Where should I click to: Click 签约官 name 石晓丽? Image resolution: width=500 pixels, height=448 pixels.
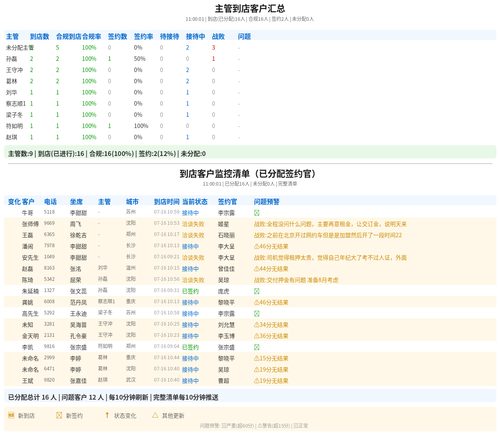(226, 235)
